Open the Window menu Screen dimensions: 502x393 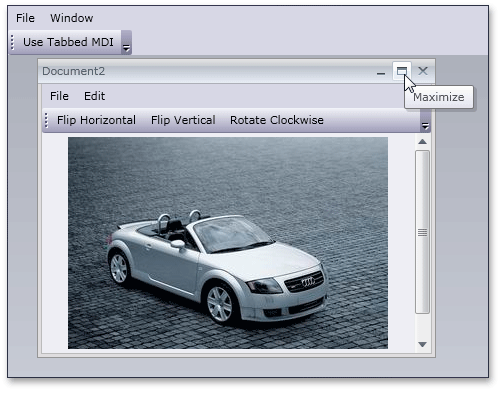(72, 18)
